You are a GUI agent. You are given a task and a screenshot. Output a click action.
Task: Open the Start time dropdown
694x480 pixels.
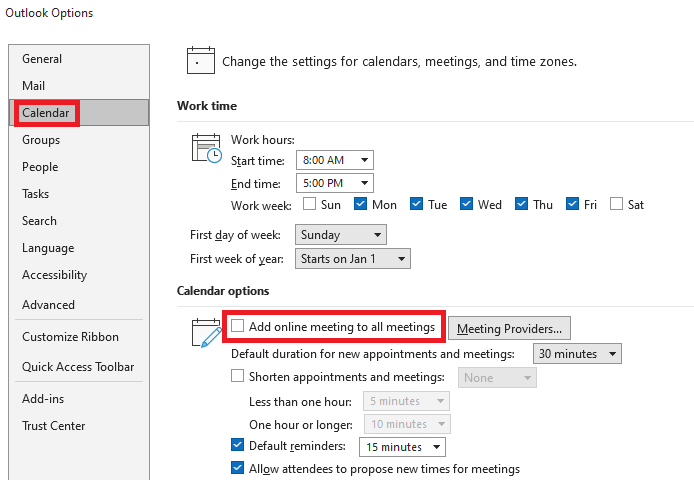pyautogui.click(x=334, y=160)
